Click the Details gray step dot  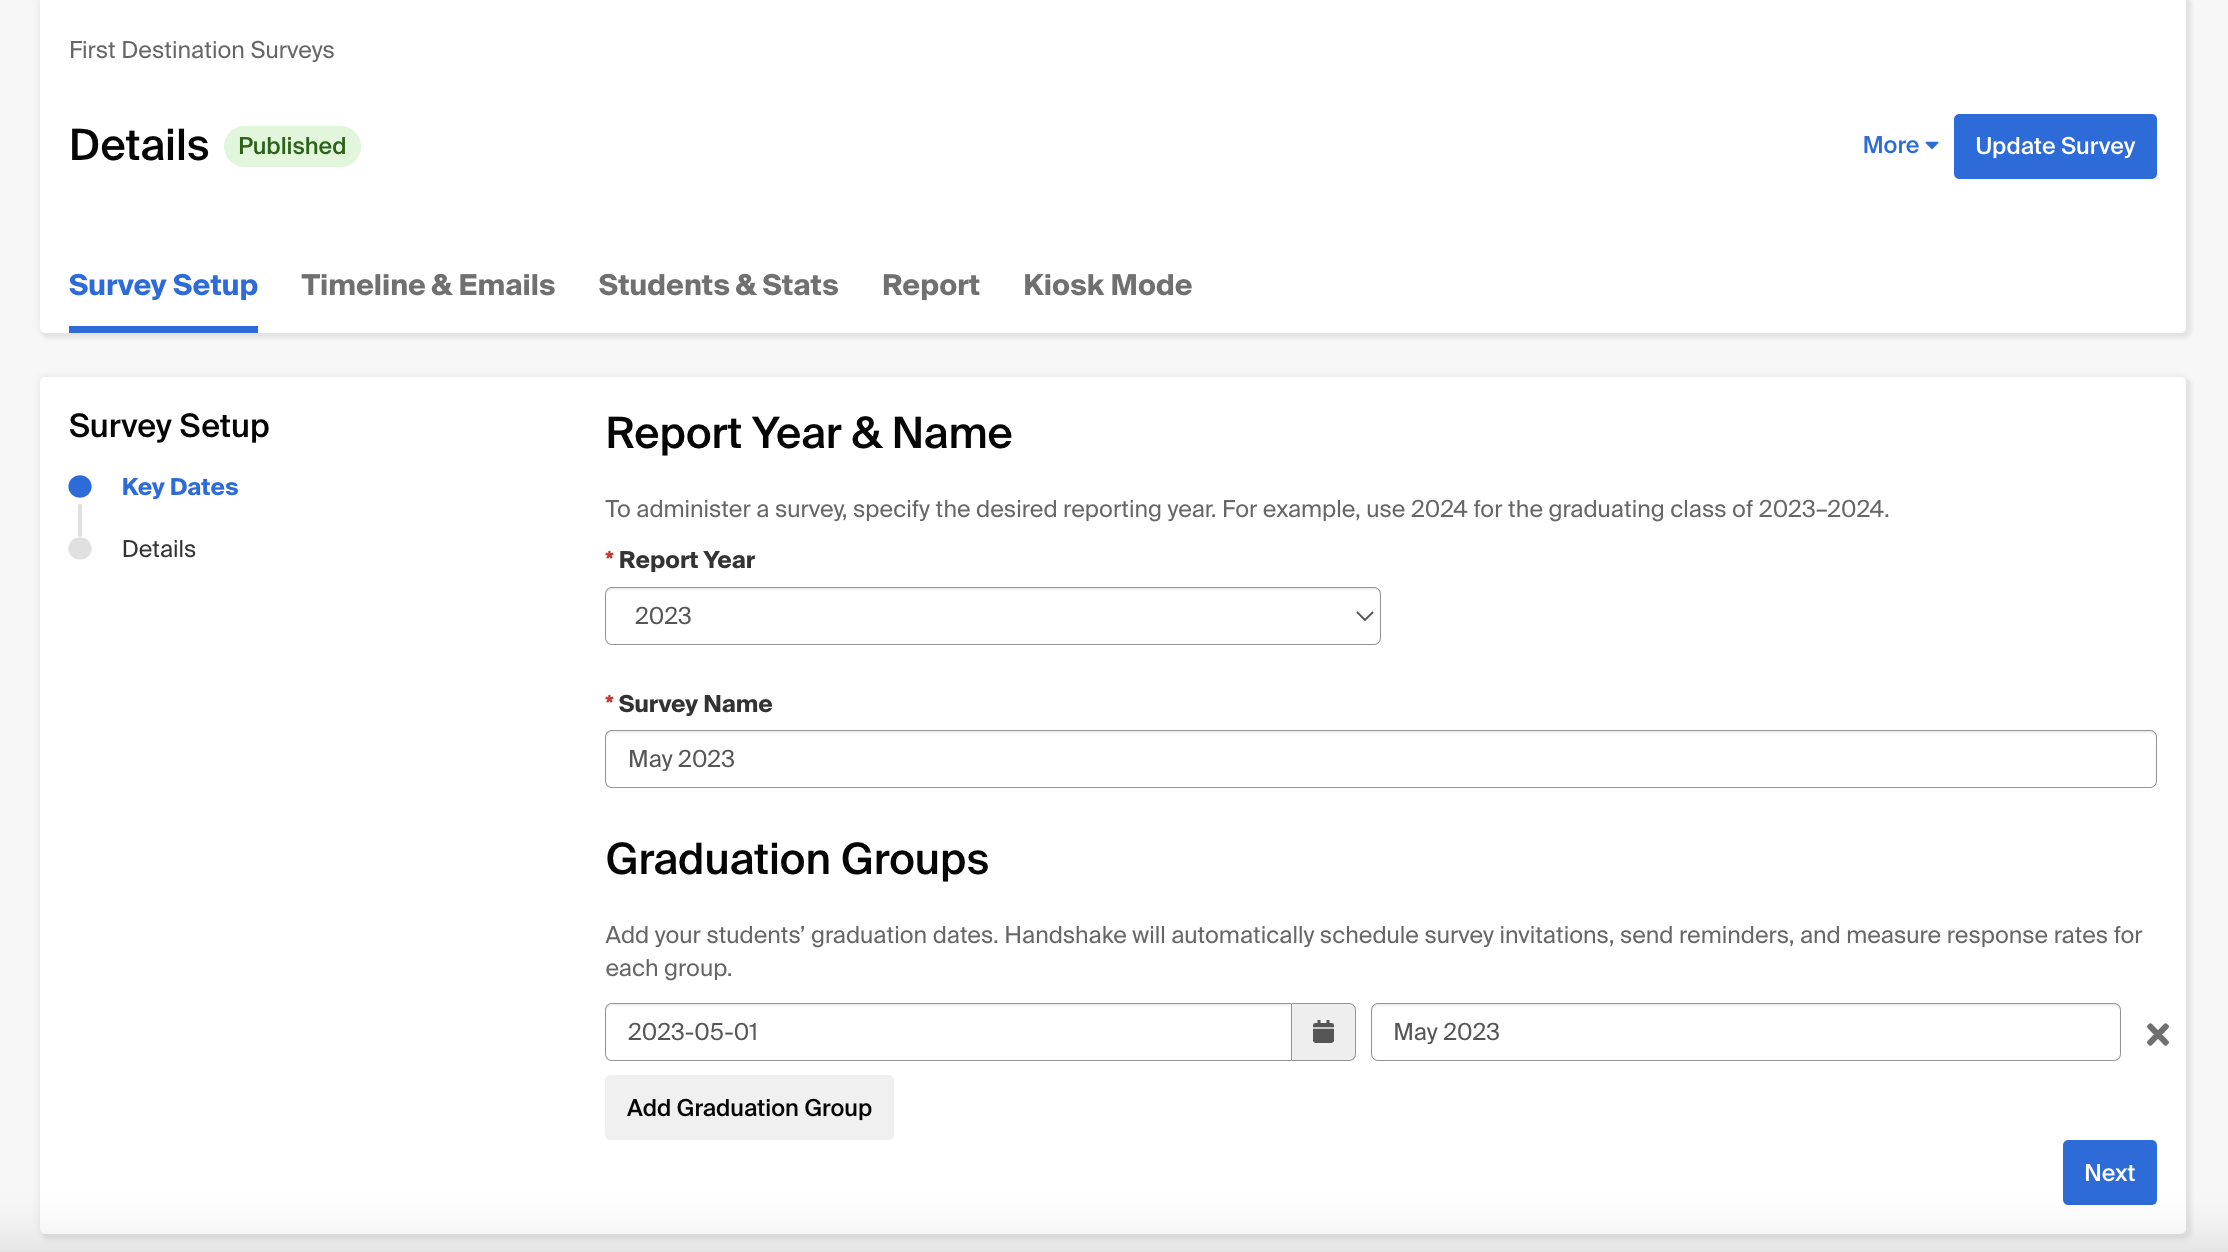(80, 549)
